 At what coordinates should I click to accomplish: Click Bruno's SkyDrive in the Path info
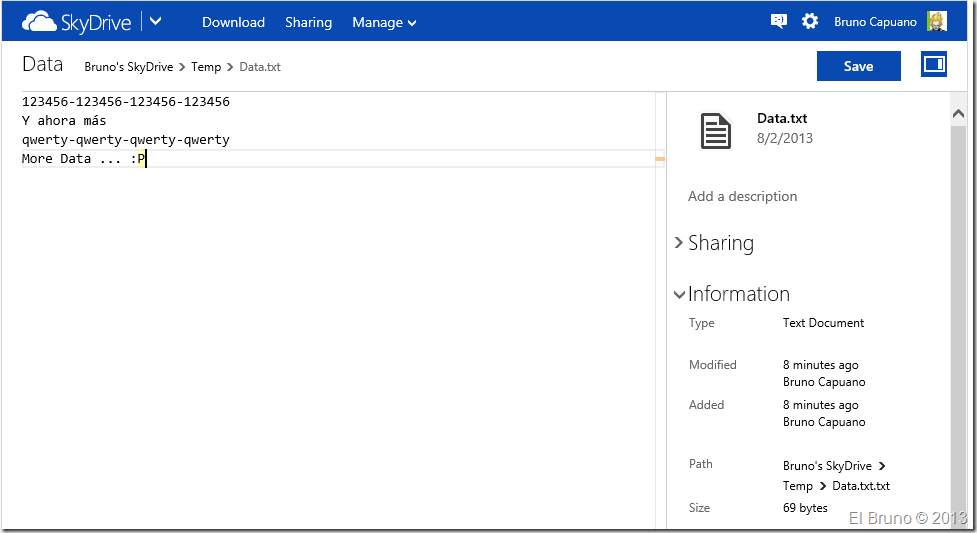pos(827,466)
